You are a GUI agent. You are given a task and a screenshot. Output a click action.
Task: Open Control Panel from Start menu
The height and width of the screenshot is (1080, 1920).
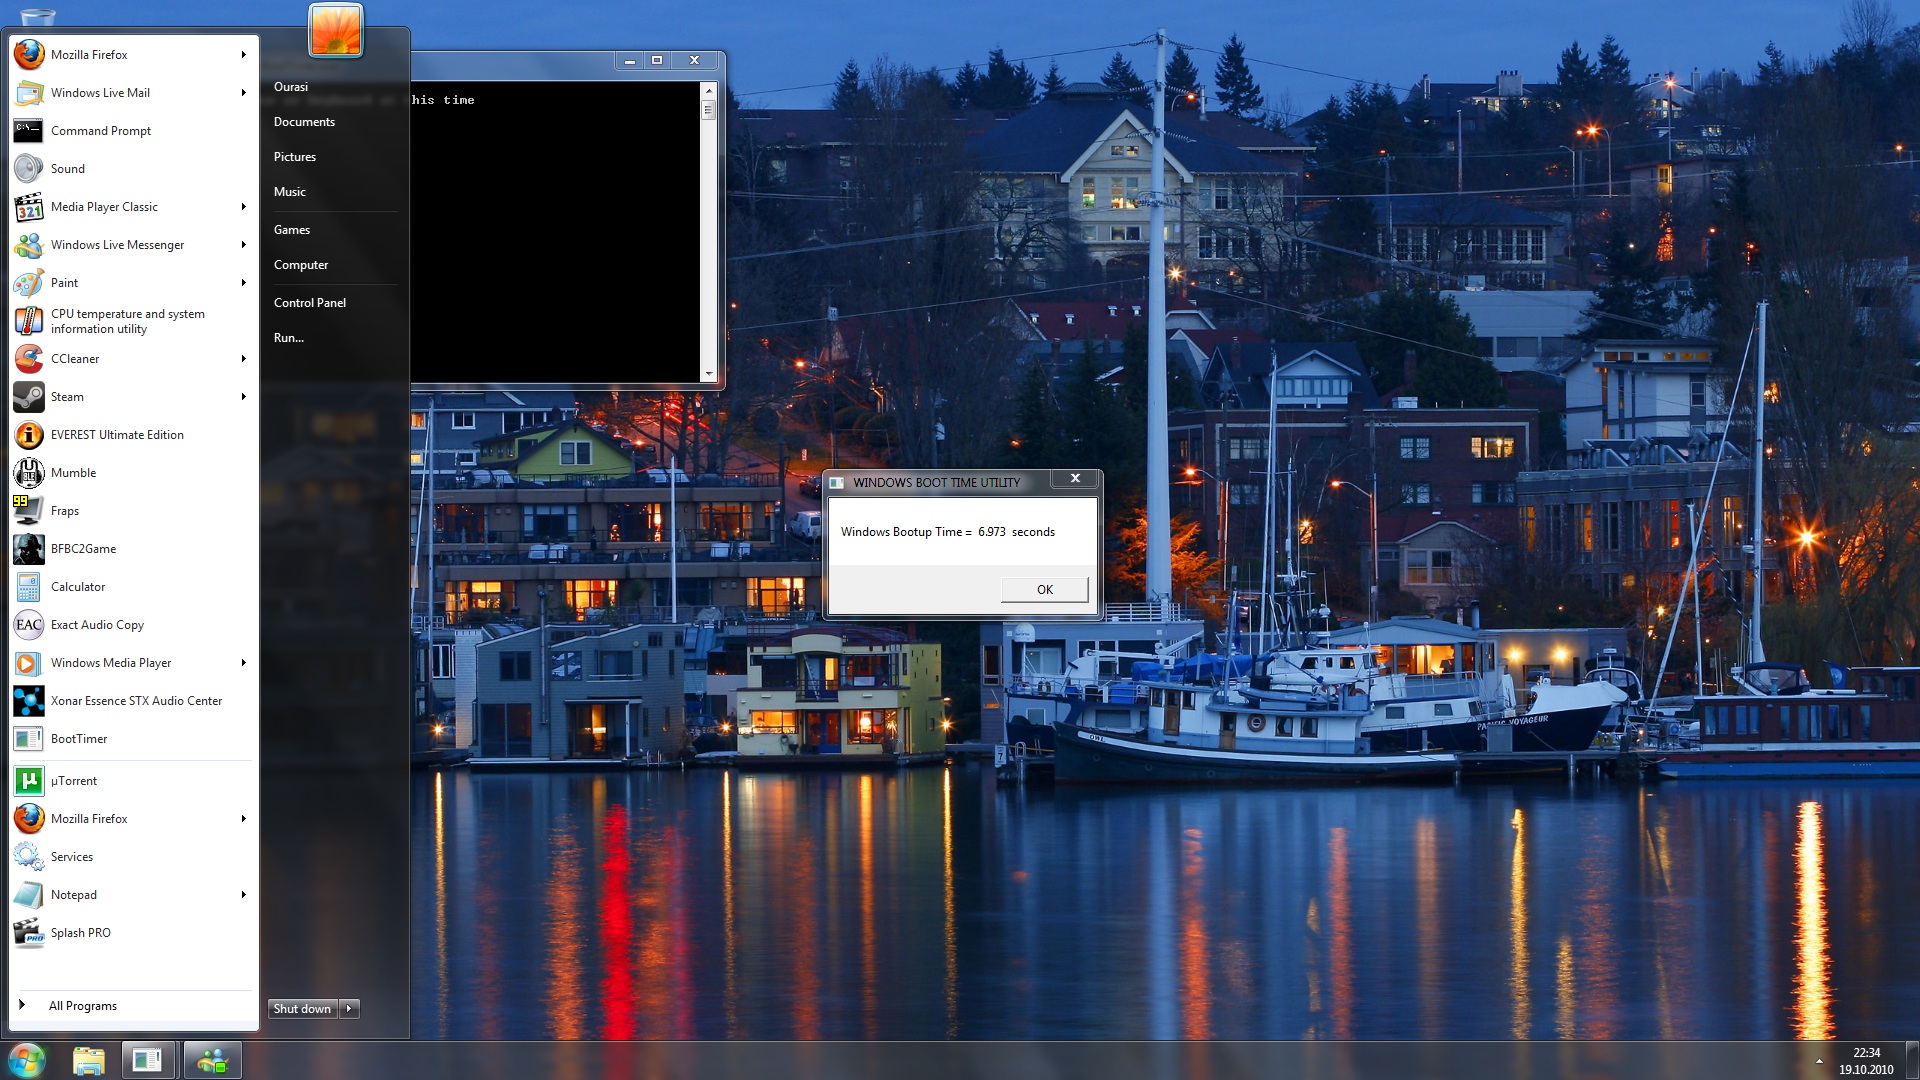[x=310, y=303]
